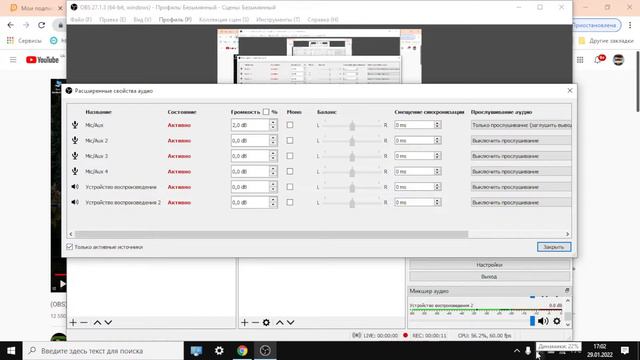The width and height of the screenshot is (640, 360).
Task: Open YouTube notifications bell
Action: pyautogui.click(x=599, y=60)
